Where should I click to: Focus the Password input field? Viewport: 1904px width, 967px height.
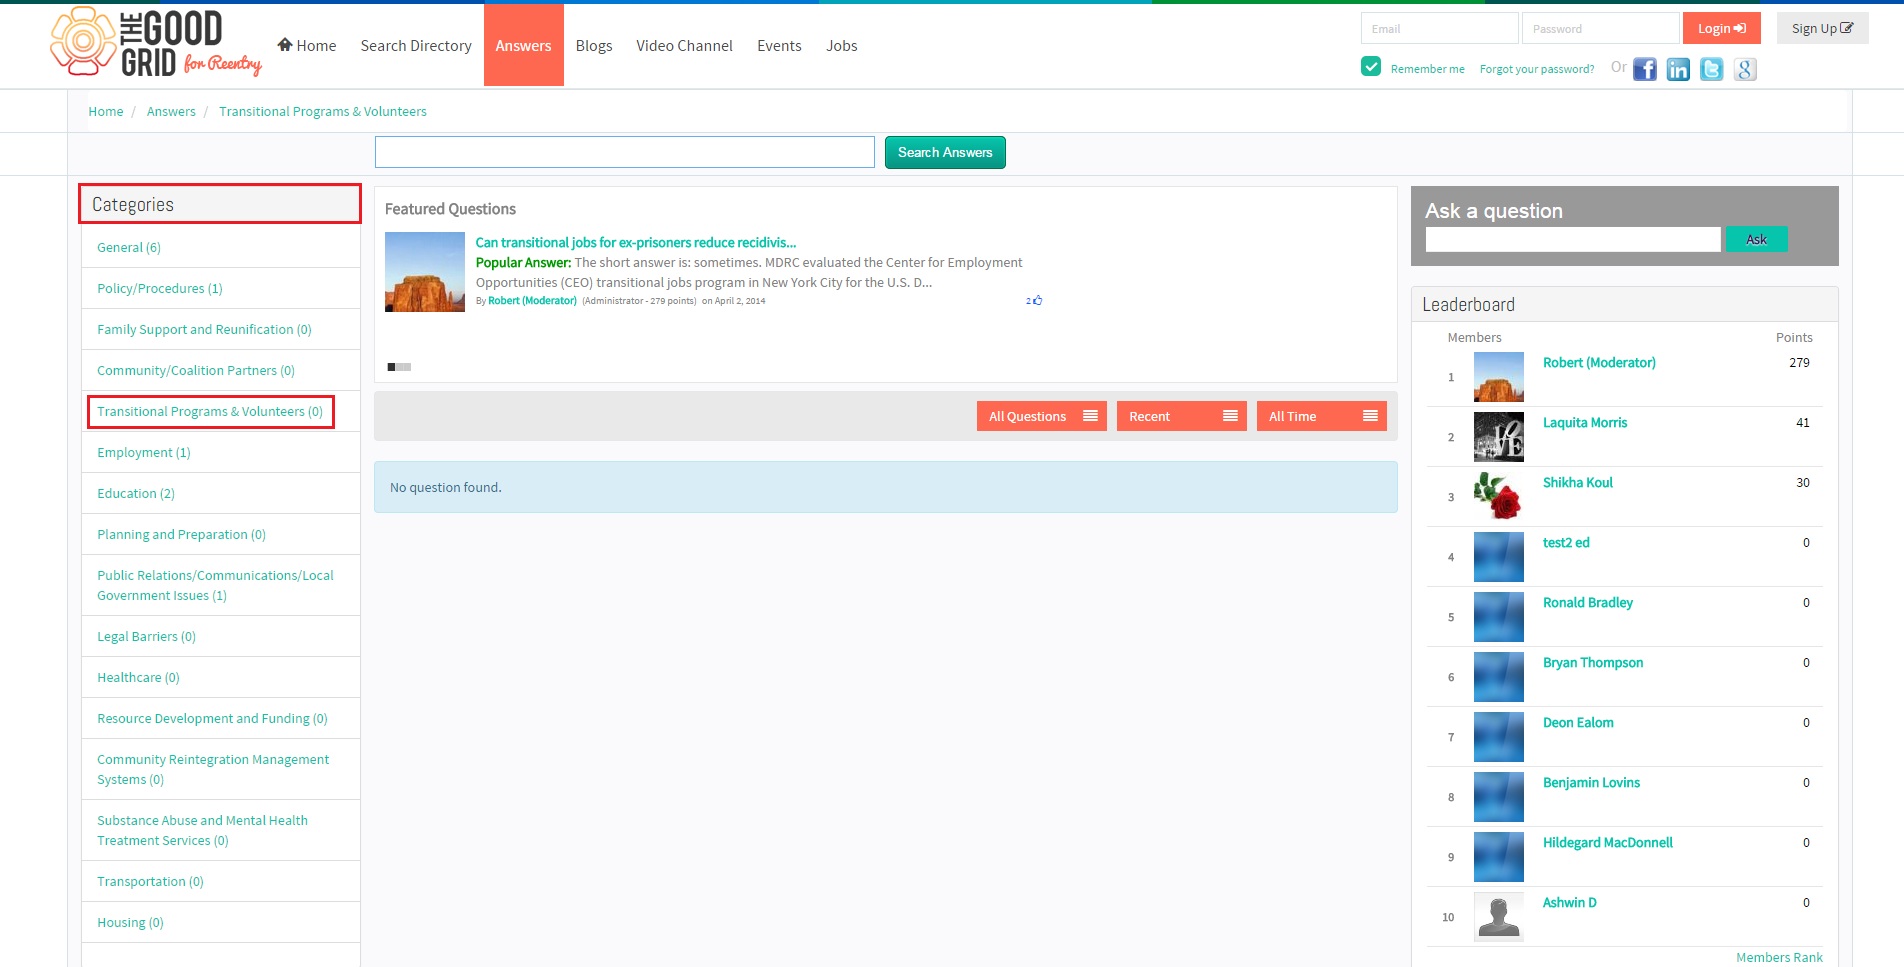point(1600,28)
